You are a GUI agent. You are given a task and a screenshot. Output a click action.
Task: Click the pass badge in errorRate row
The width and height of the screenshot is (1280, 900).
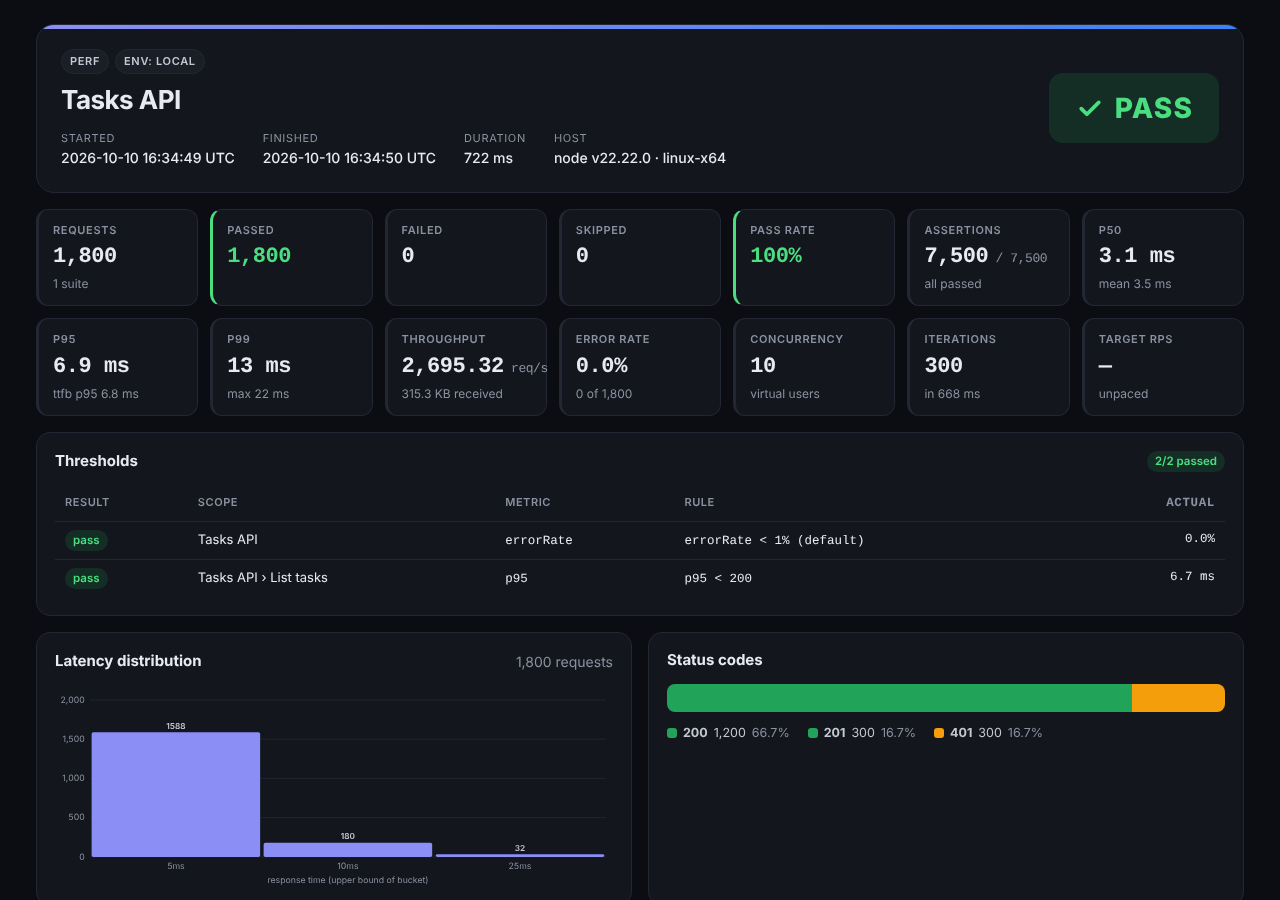pyautogui.click(x=86, y=540)
